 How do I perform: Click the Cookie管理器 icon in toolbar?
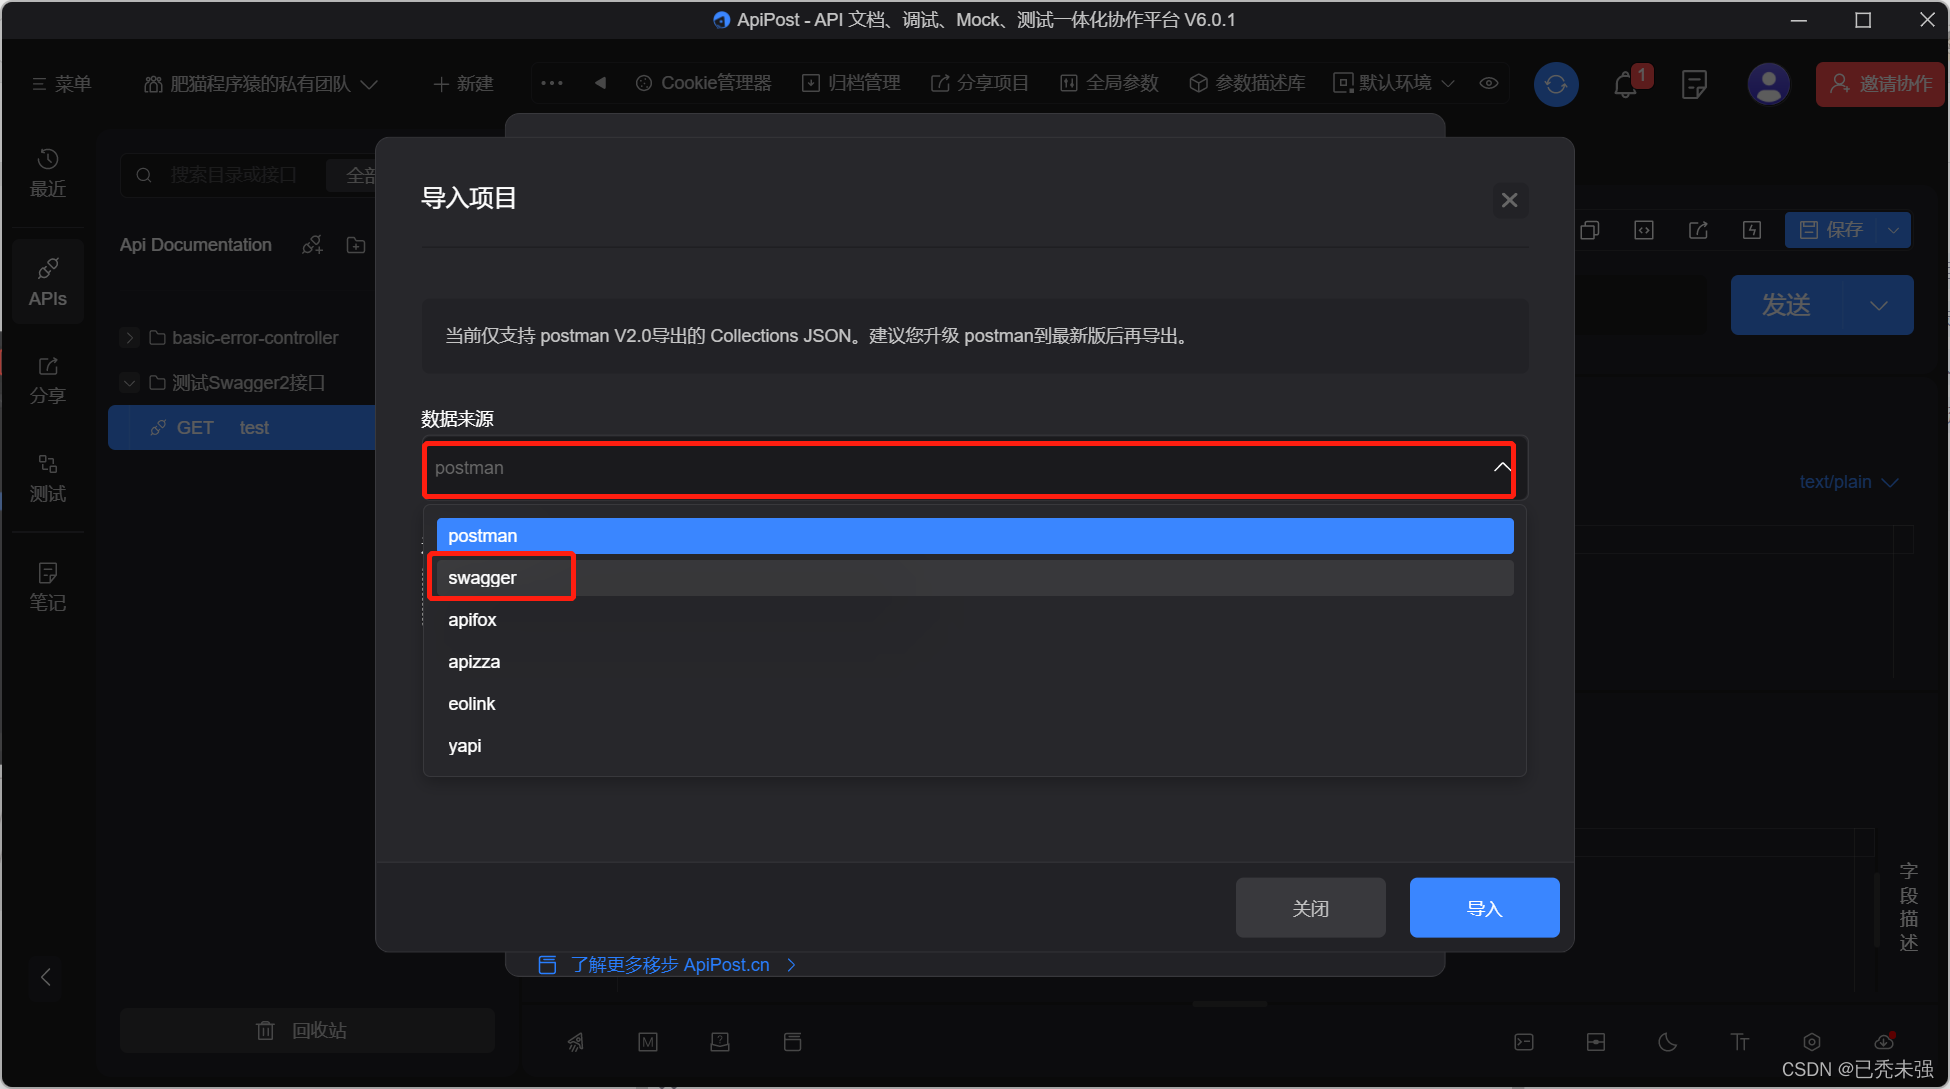click(644, 84)
